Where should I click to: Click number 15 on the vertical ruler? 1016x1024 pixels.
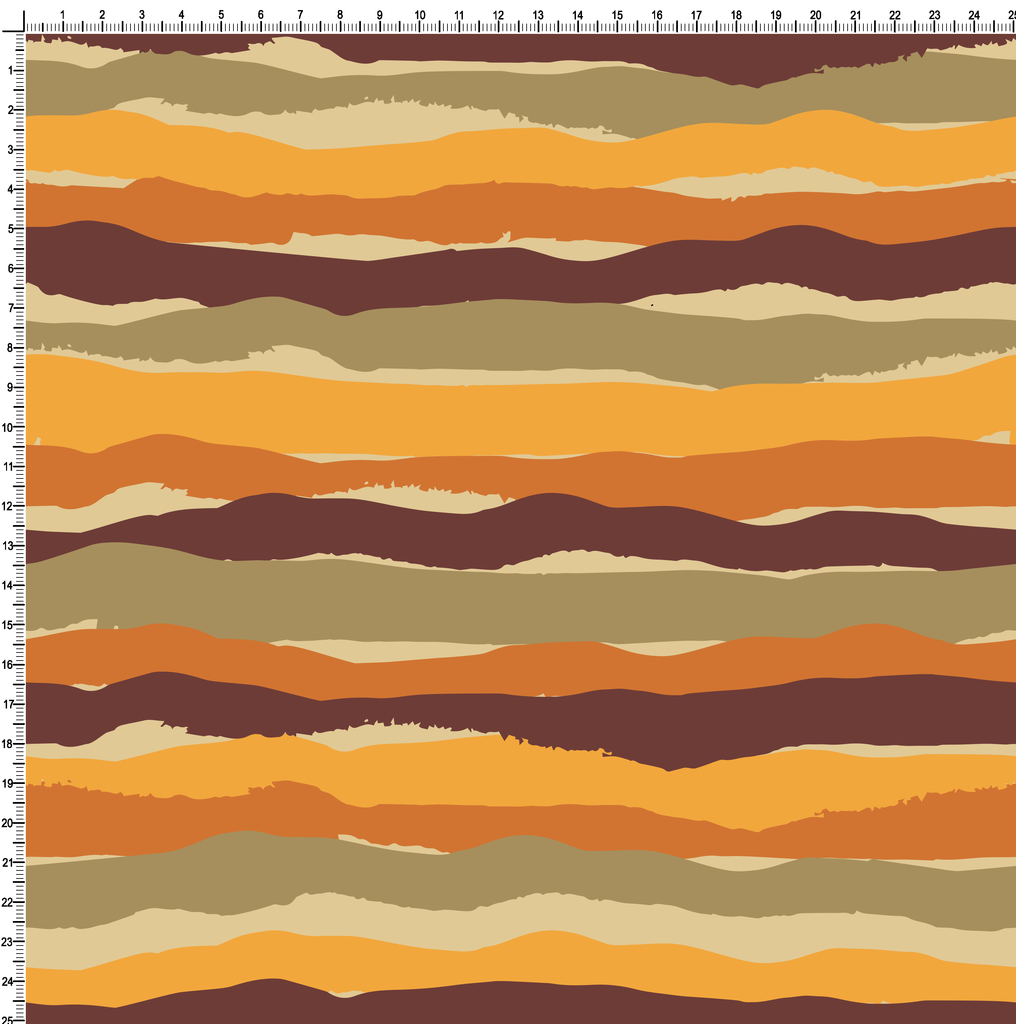(7, 625)
